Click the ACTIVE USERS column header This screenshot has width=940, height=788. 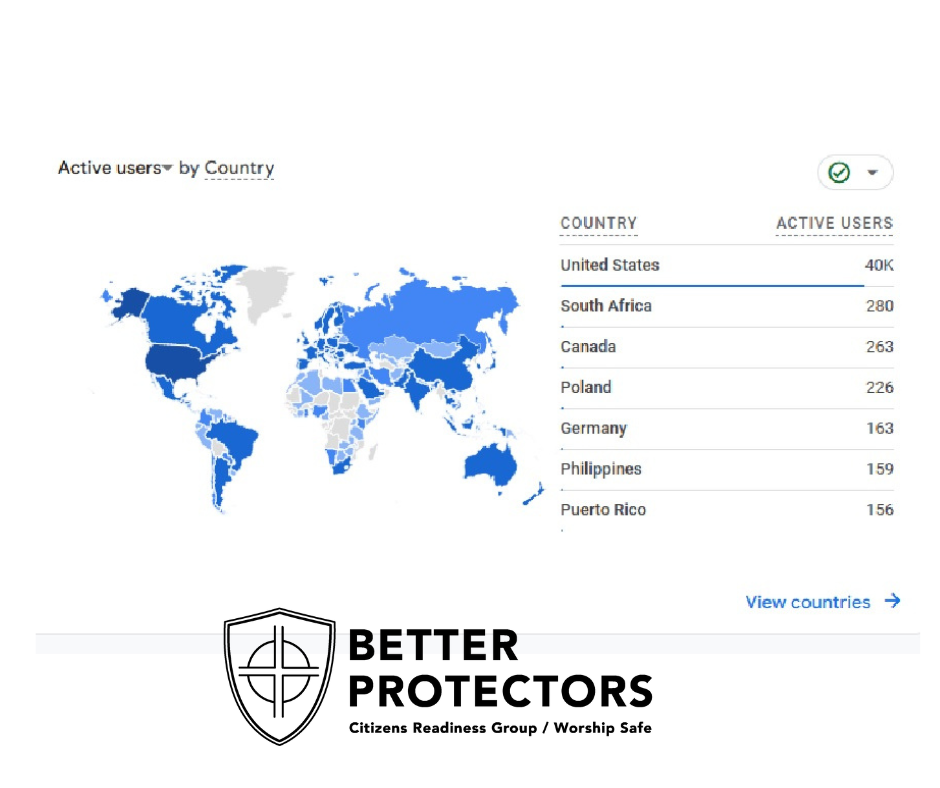click(x=834, y=224)
